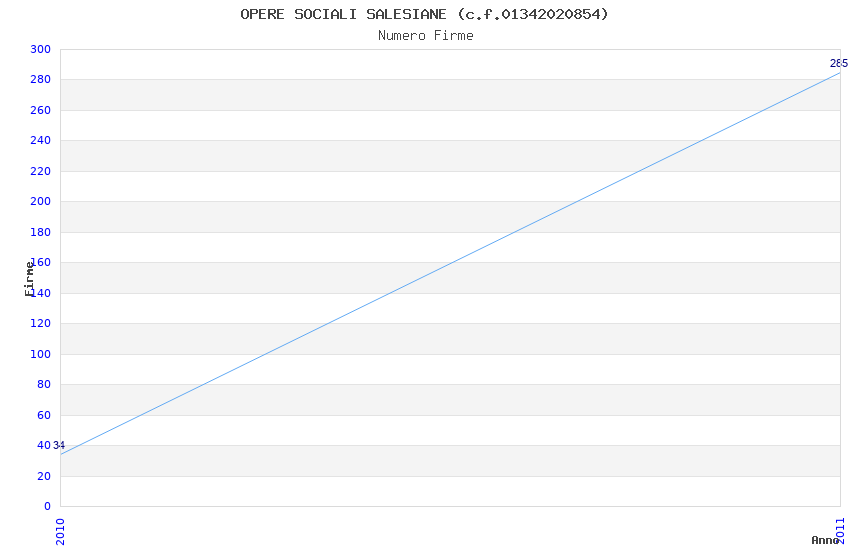
Task: Click the blue trend line
Action: (450, 263)
